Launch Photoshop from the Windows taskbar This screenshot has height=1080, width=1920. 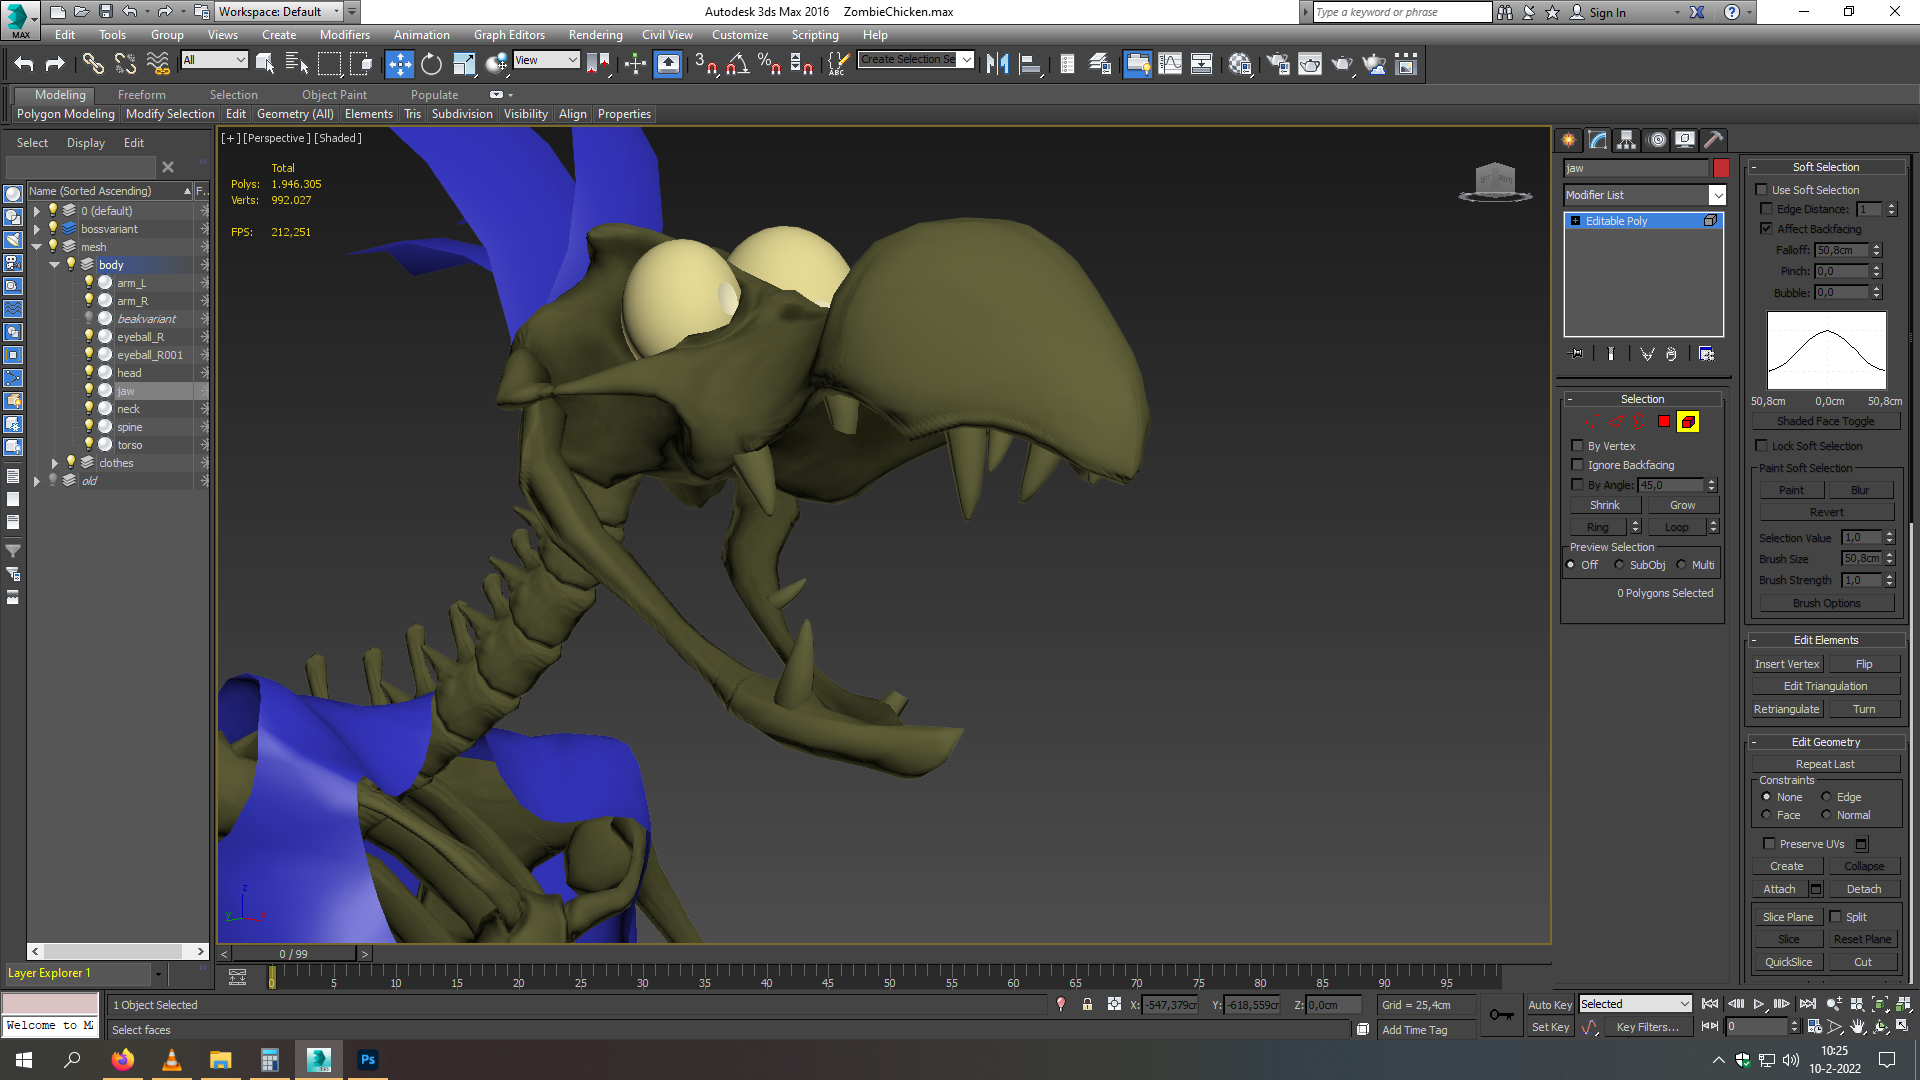click(368, 1060)
